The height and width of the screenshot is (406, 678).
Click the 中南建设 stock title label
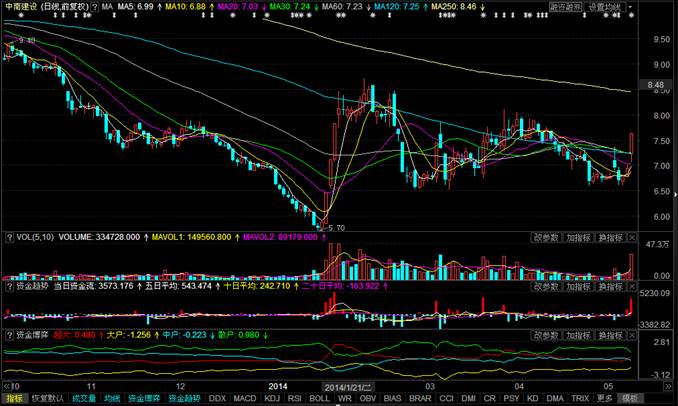(22, 7)
